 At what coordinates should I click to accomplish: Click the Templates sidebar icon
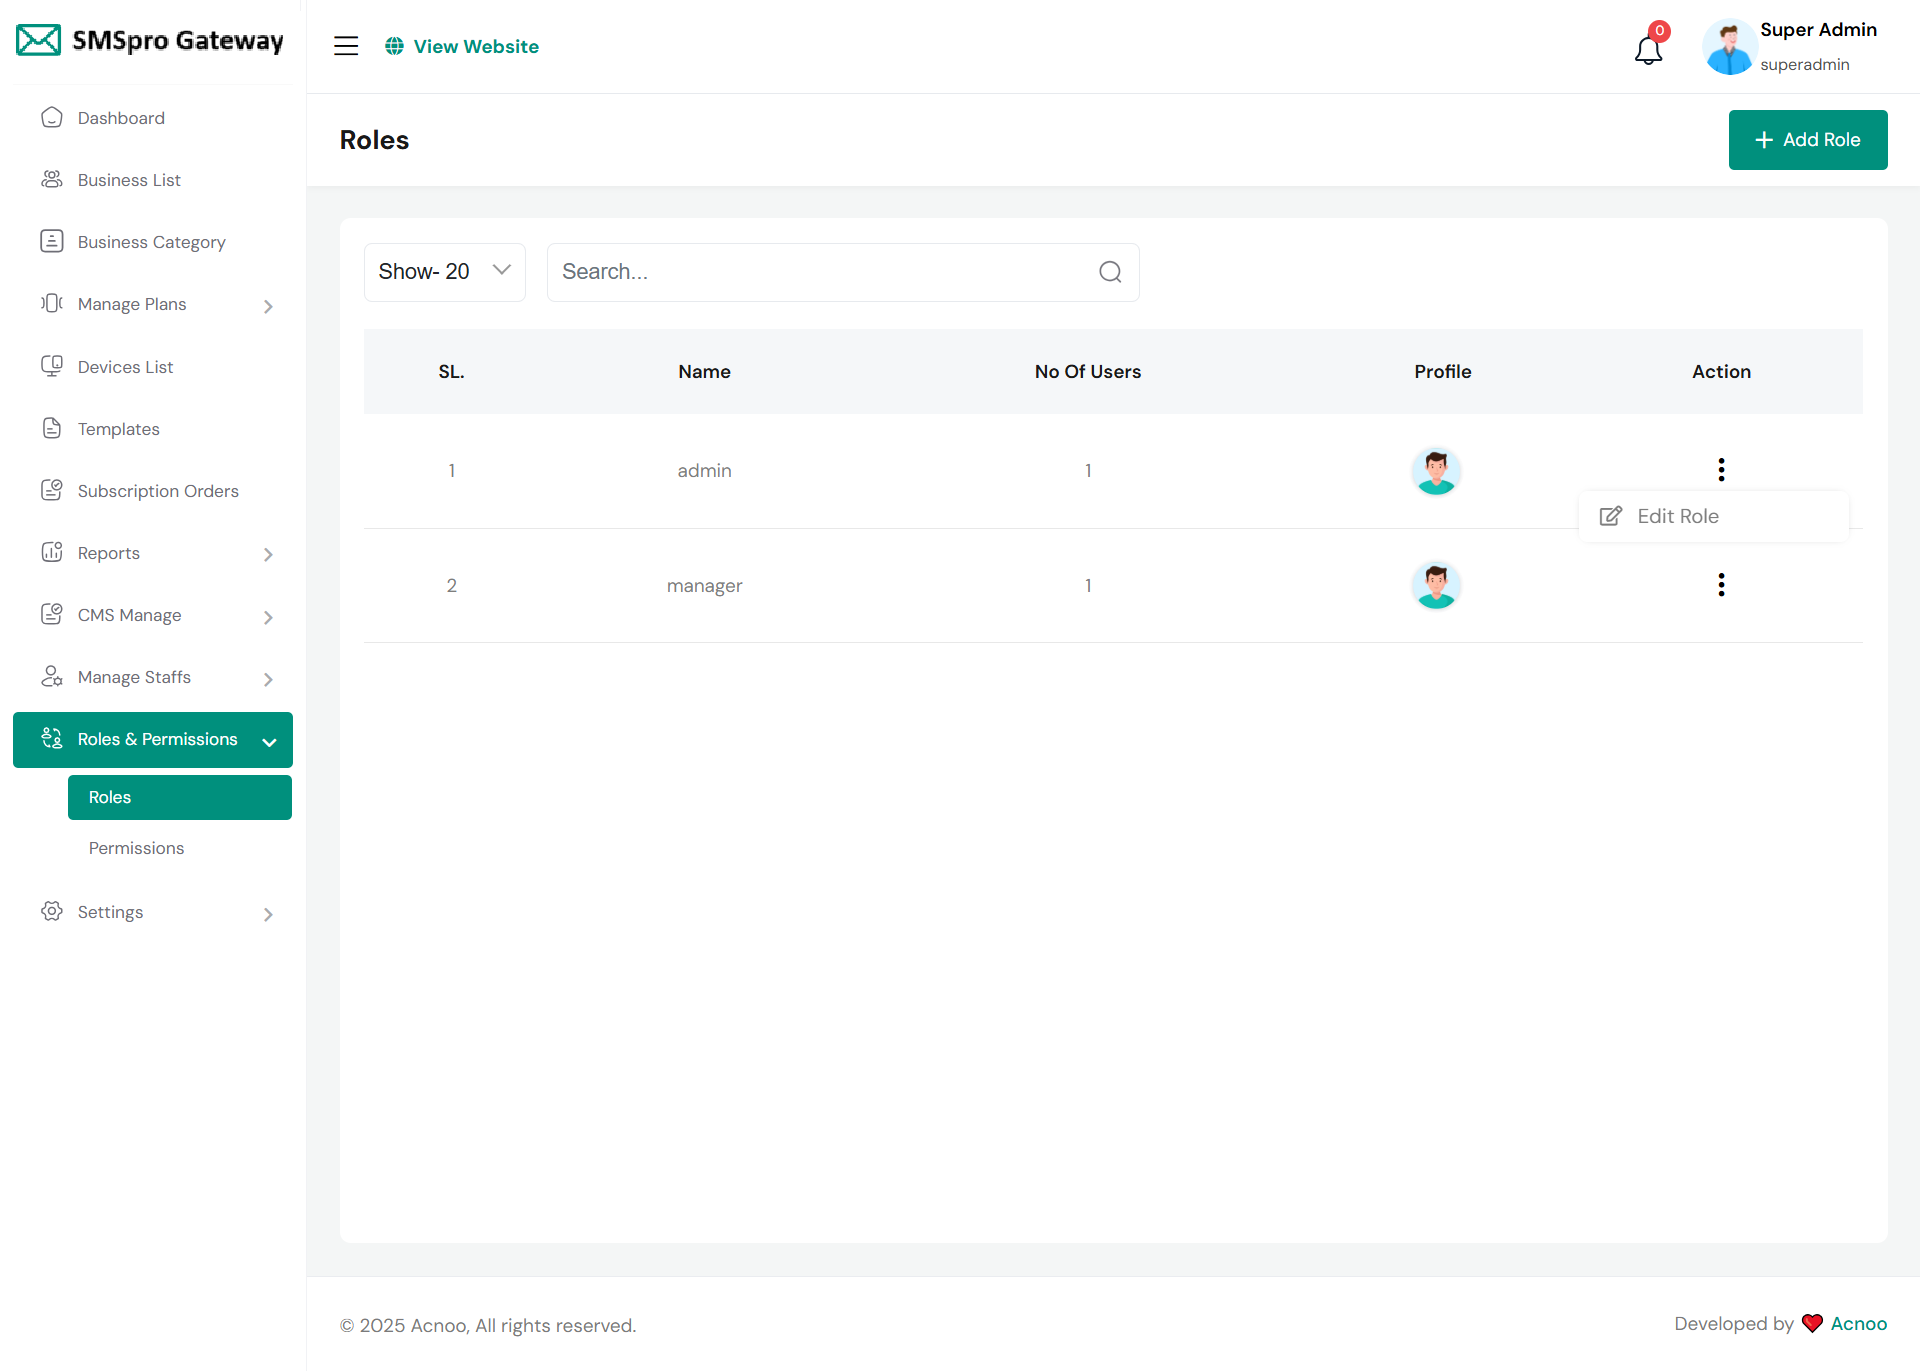coord(52,428)
